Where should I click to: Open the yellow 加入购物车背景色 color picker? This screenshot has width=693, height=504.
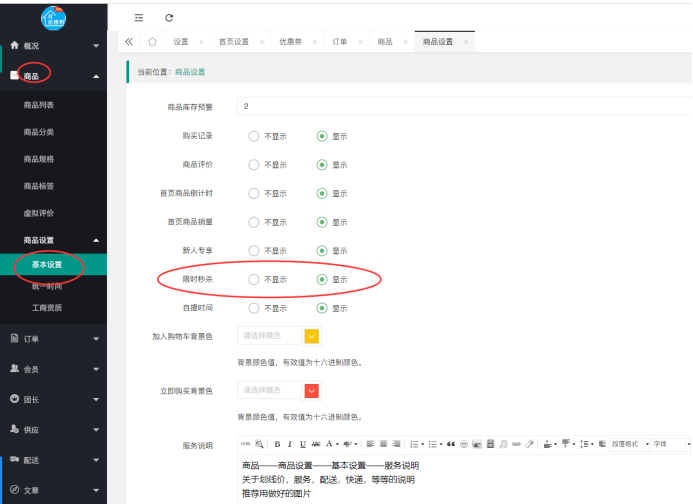tap(310, 337)
